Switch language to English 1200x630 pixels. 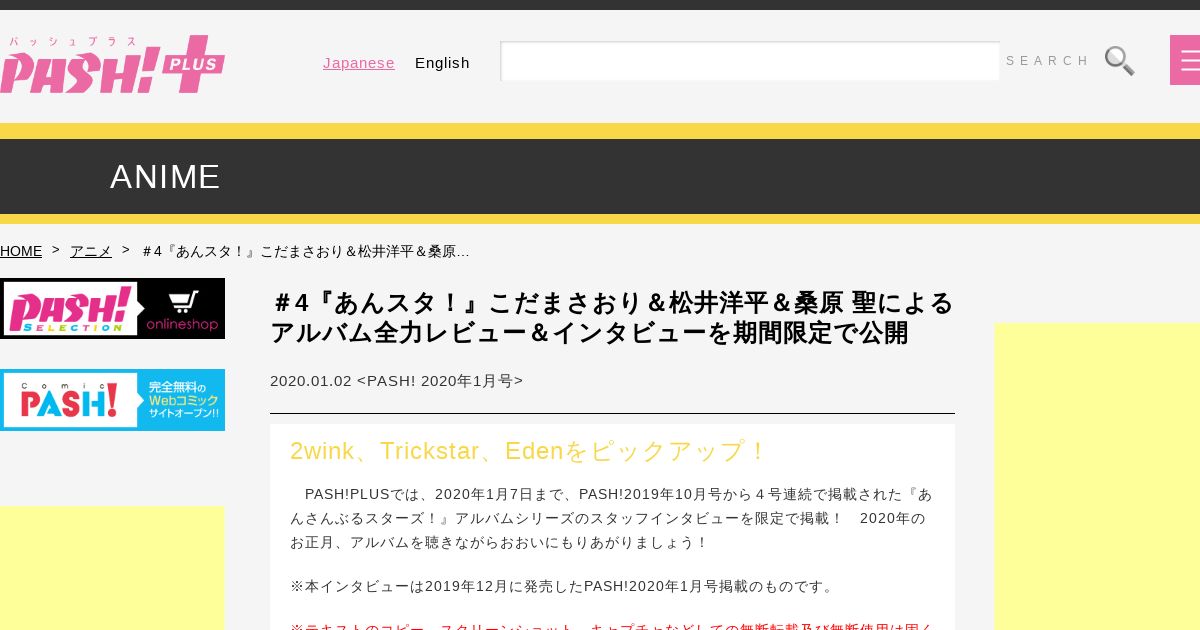click(x=442, y=62)
